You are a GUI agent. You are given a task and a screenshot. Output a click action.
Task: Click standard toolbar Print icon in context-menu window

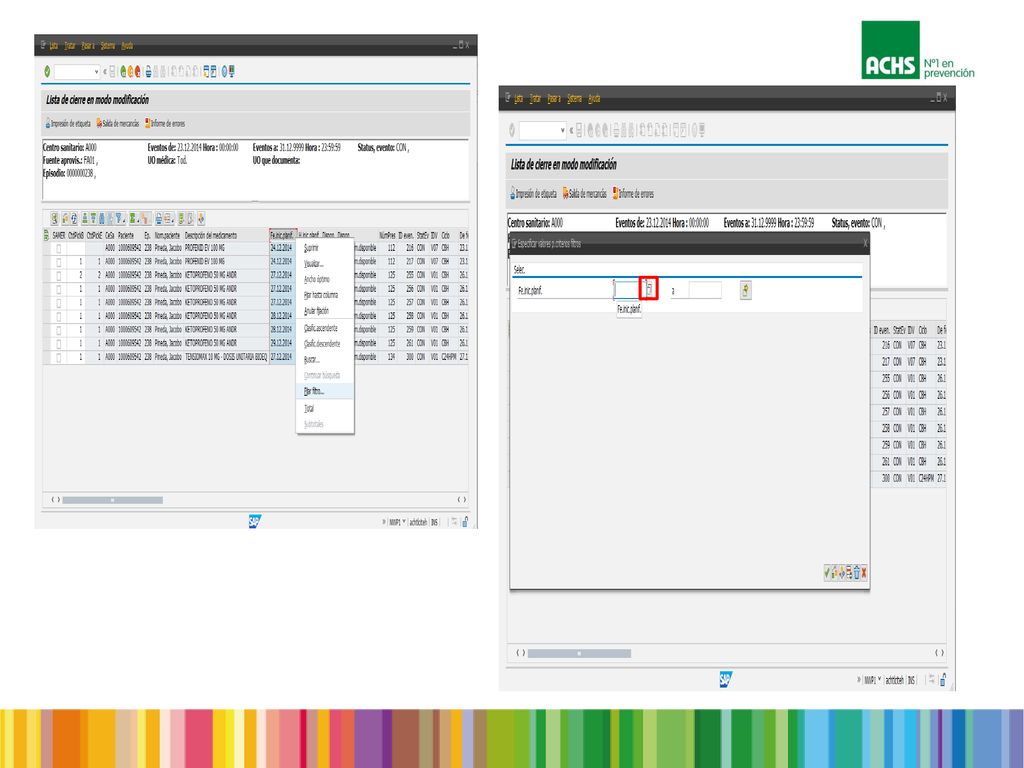click(x=148, y=71)
